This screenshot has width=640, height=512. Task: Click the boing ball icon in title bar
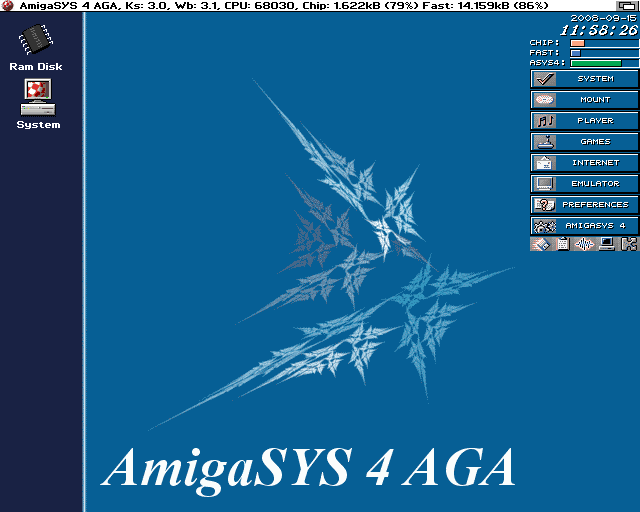point(8,6)
